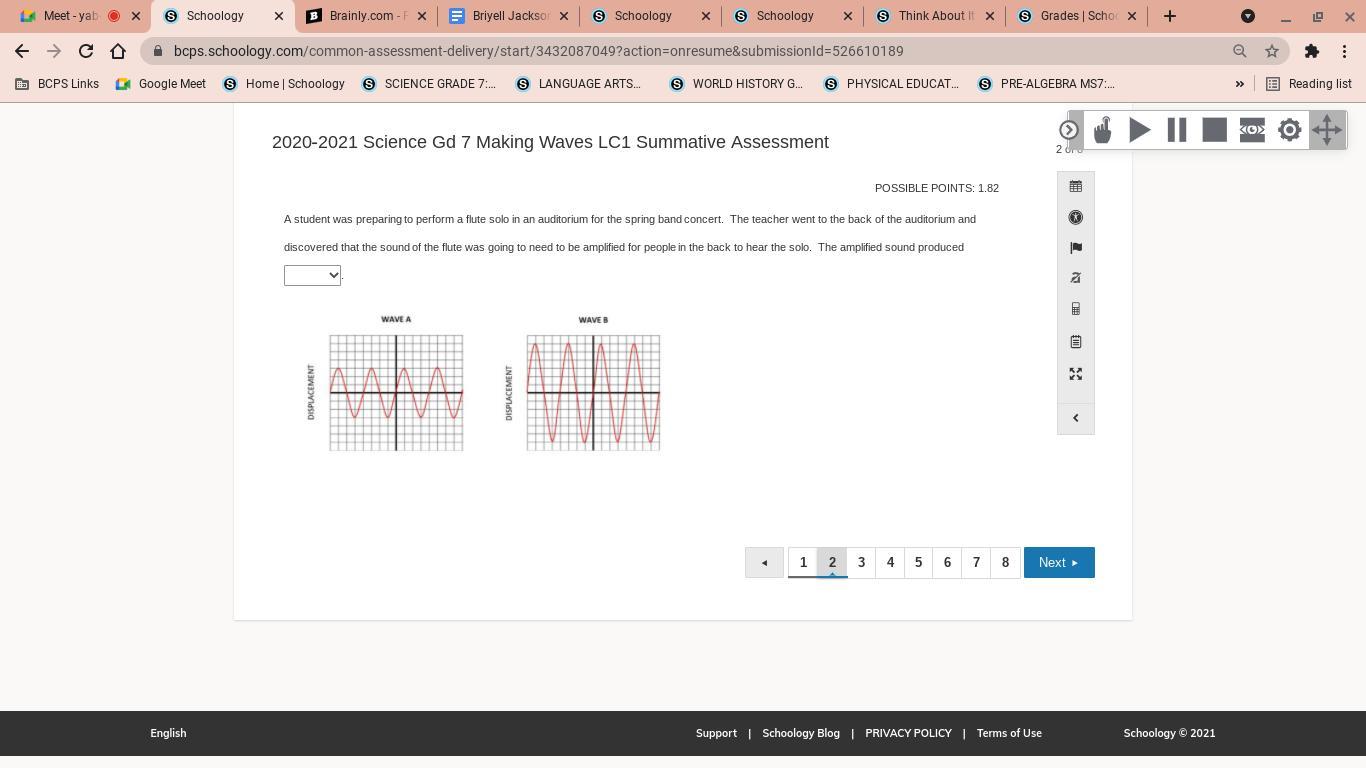Activate the answer eliminator strikethrough tool
Viewport: 1366px width, 768px height.
(x=1076, y=278)
